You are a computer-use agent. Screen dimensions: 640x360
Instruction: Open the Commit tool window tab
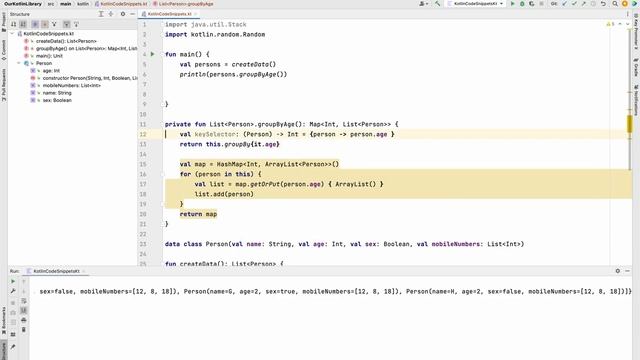[4, 50]
